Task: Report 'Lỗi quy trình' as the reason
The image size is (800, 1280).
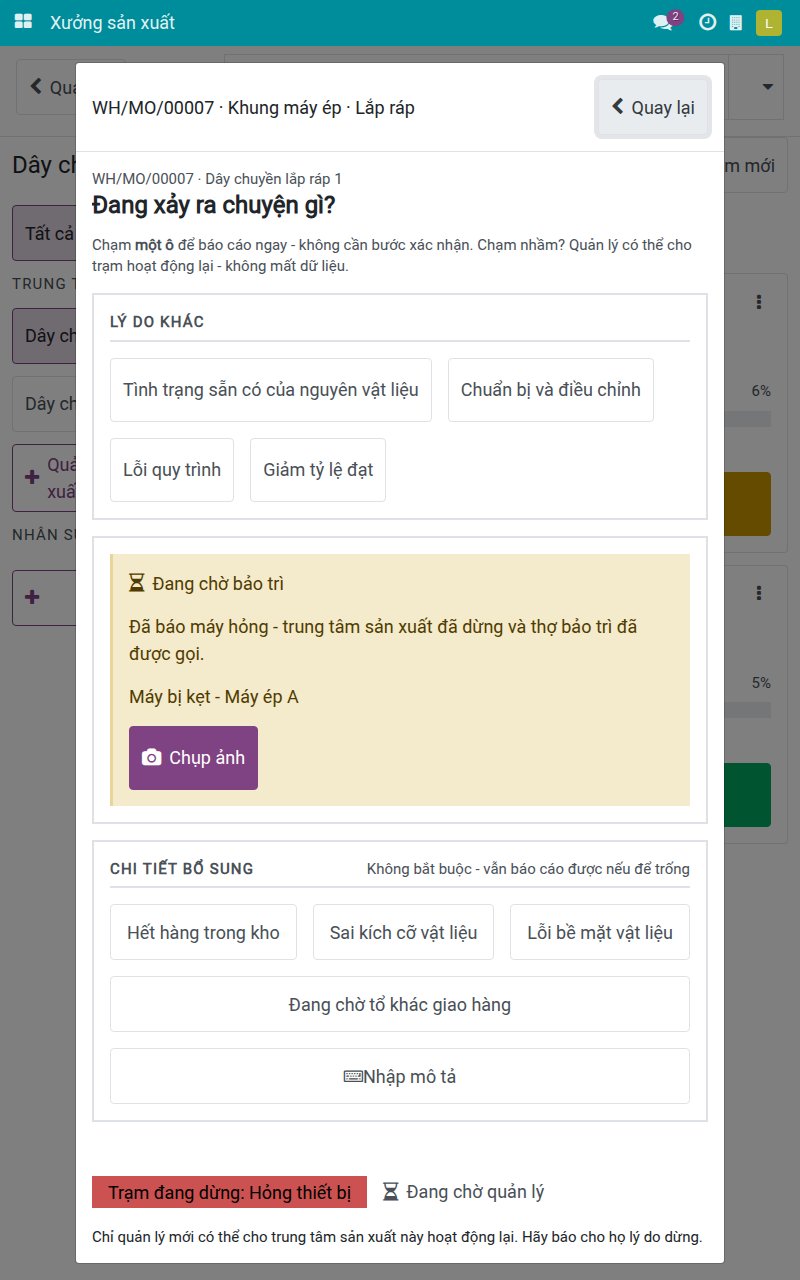Action: coord(172,470)
